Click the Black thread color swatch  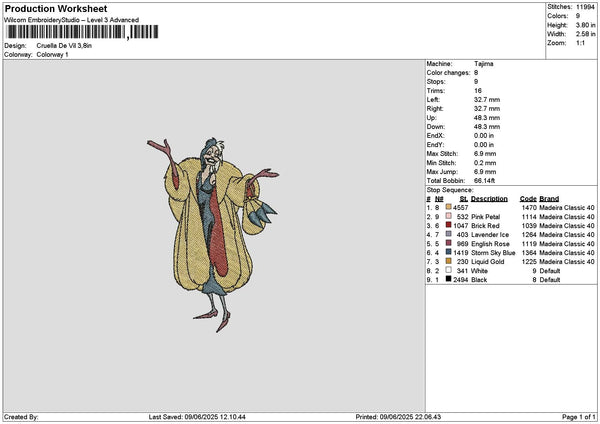[449, 279]
